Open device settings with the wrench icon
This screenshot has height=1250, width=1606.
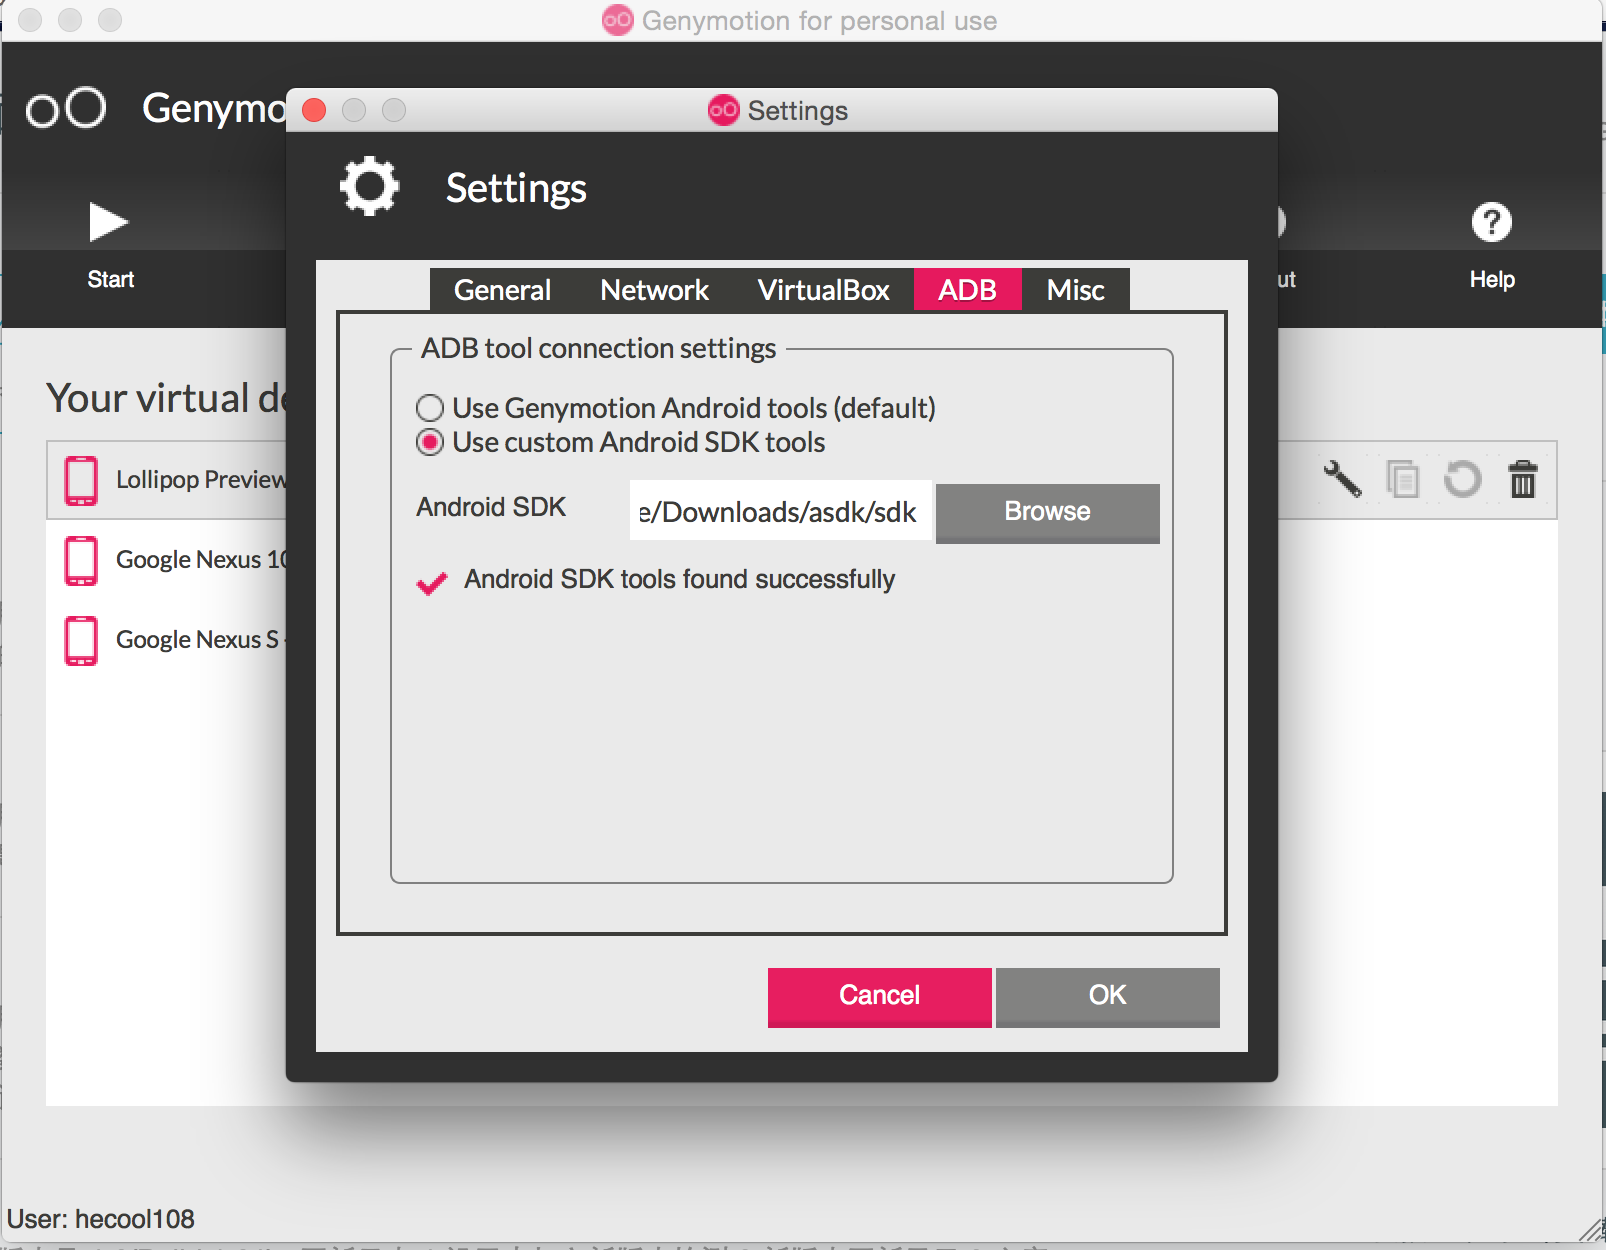[x=1342, y=479]
